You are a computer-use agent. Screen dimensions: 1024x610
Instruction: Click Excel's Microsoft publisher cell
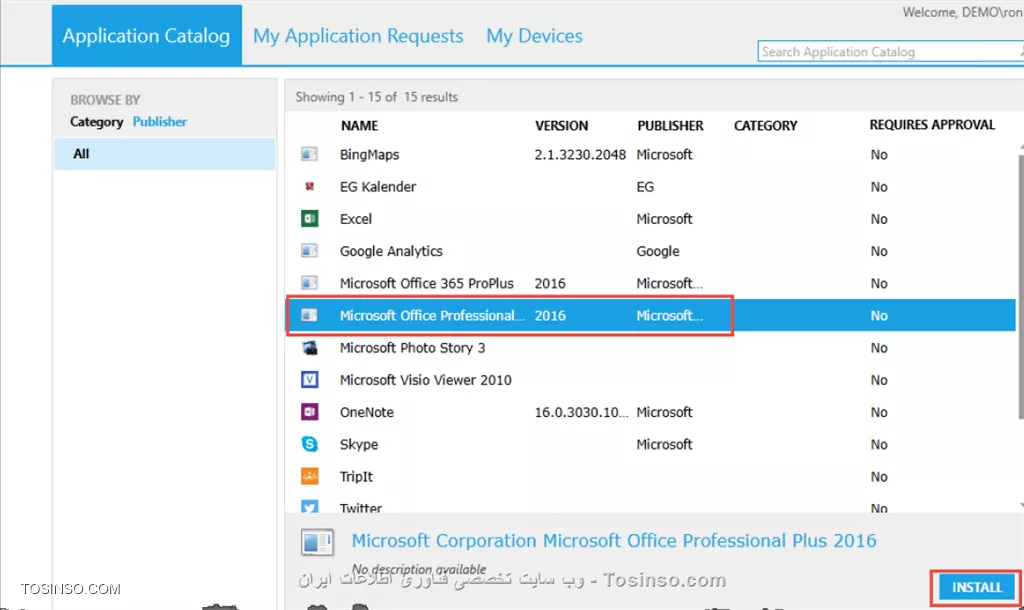click(x=664, y=219)
